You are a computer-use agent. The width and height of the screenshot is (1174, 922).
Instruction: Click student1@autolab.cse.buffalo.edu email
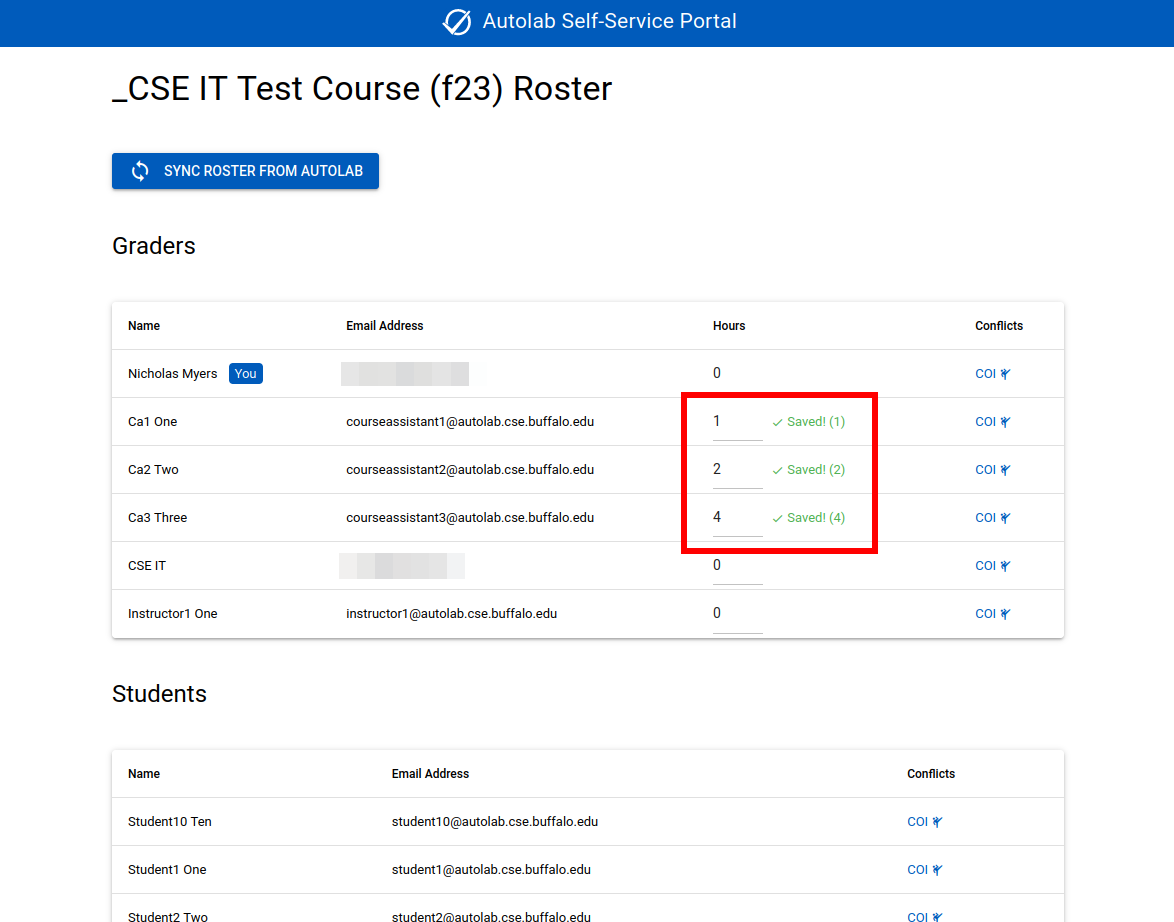491,870
